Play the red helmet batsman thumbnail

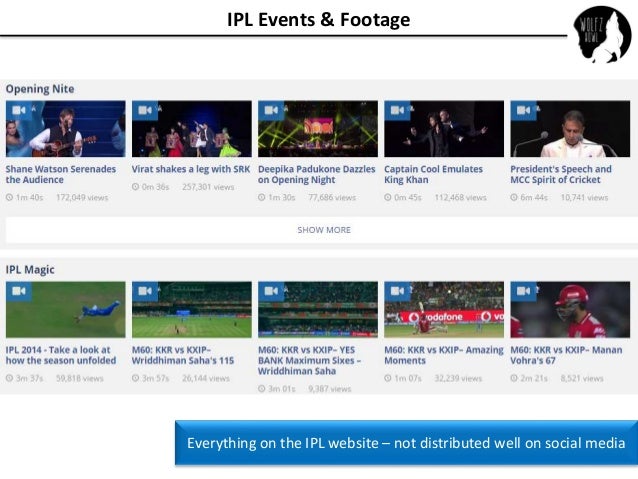pos(570,309)
